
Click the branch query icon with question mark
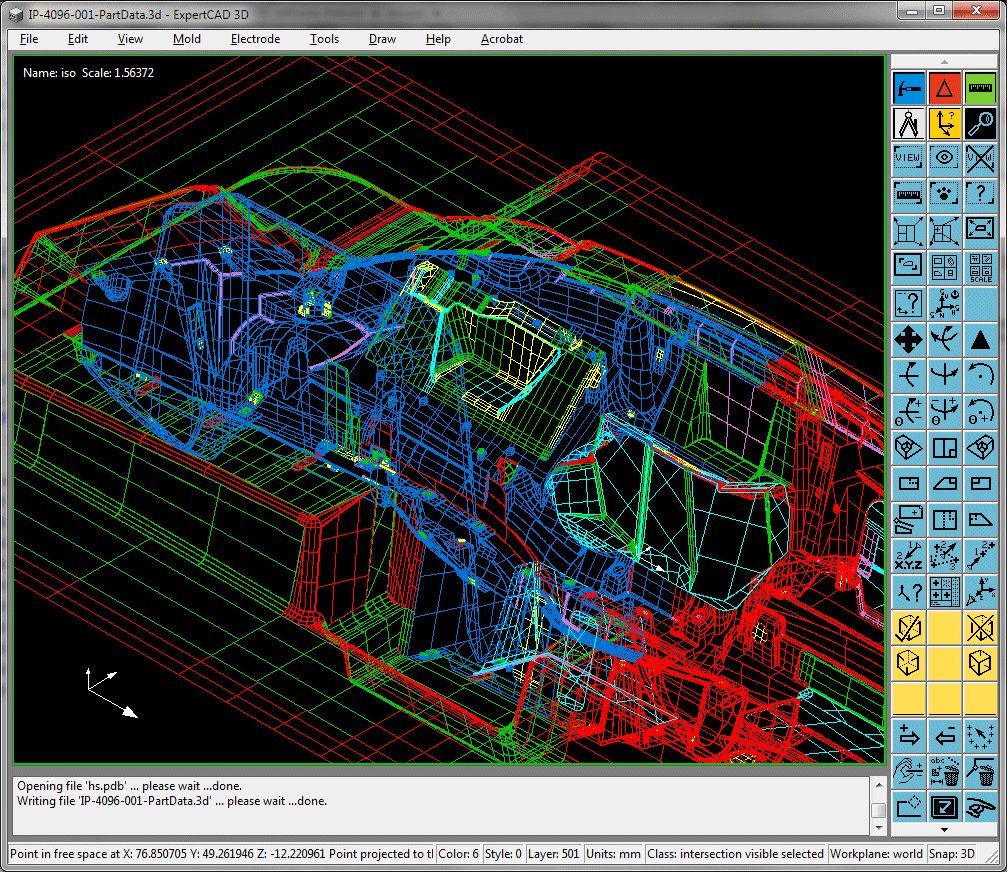pos(908,591)
